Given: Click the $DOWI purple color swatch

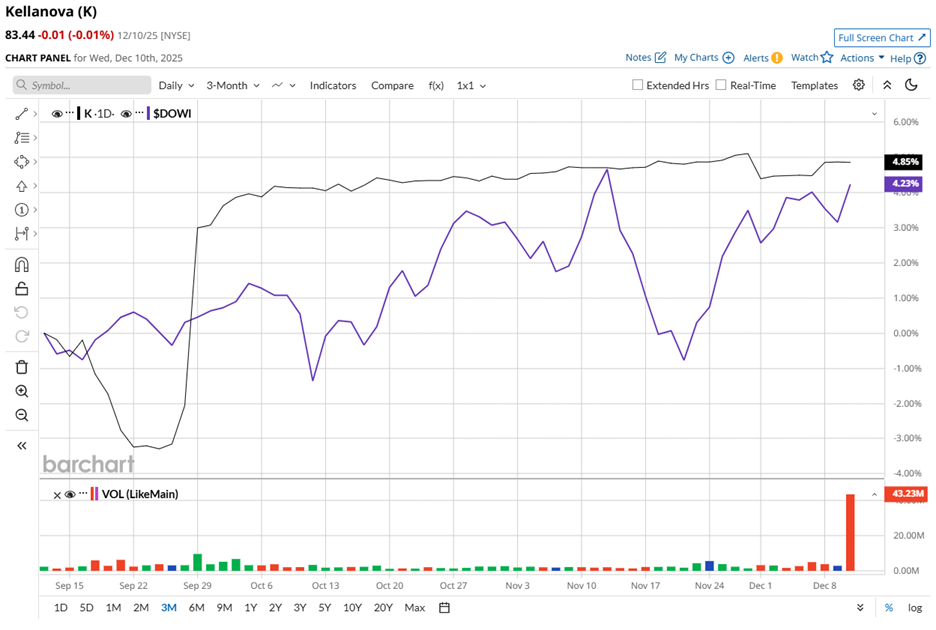Looking at the screenshot, I should click(148, 113).
